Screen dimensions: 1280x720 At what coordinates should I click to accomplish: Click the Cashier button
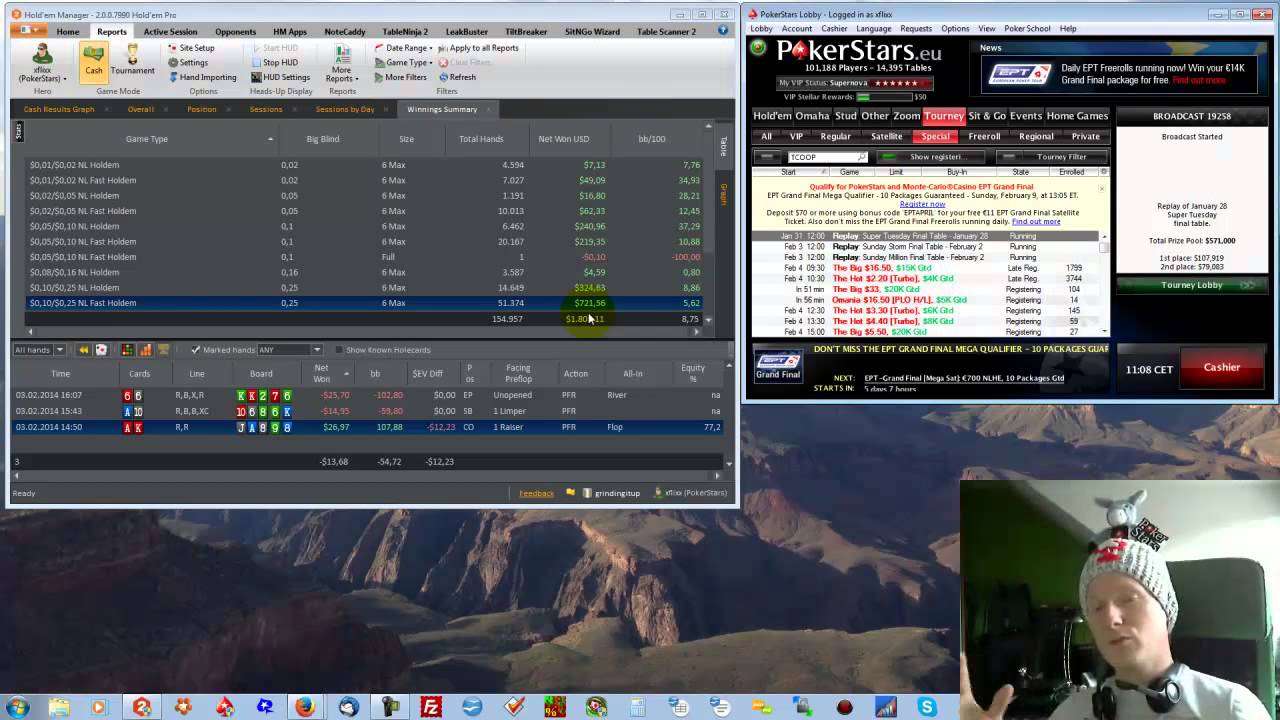click(1221, 367)
